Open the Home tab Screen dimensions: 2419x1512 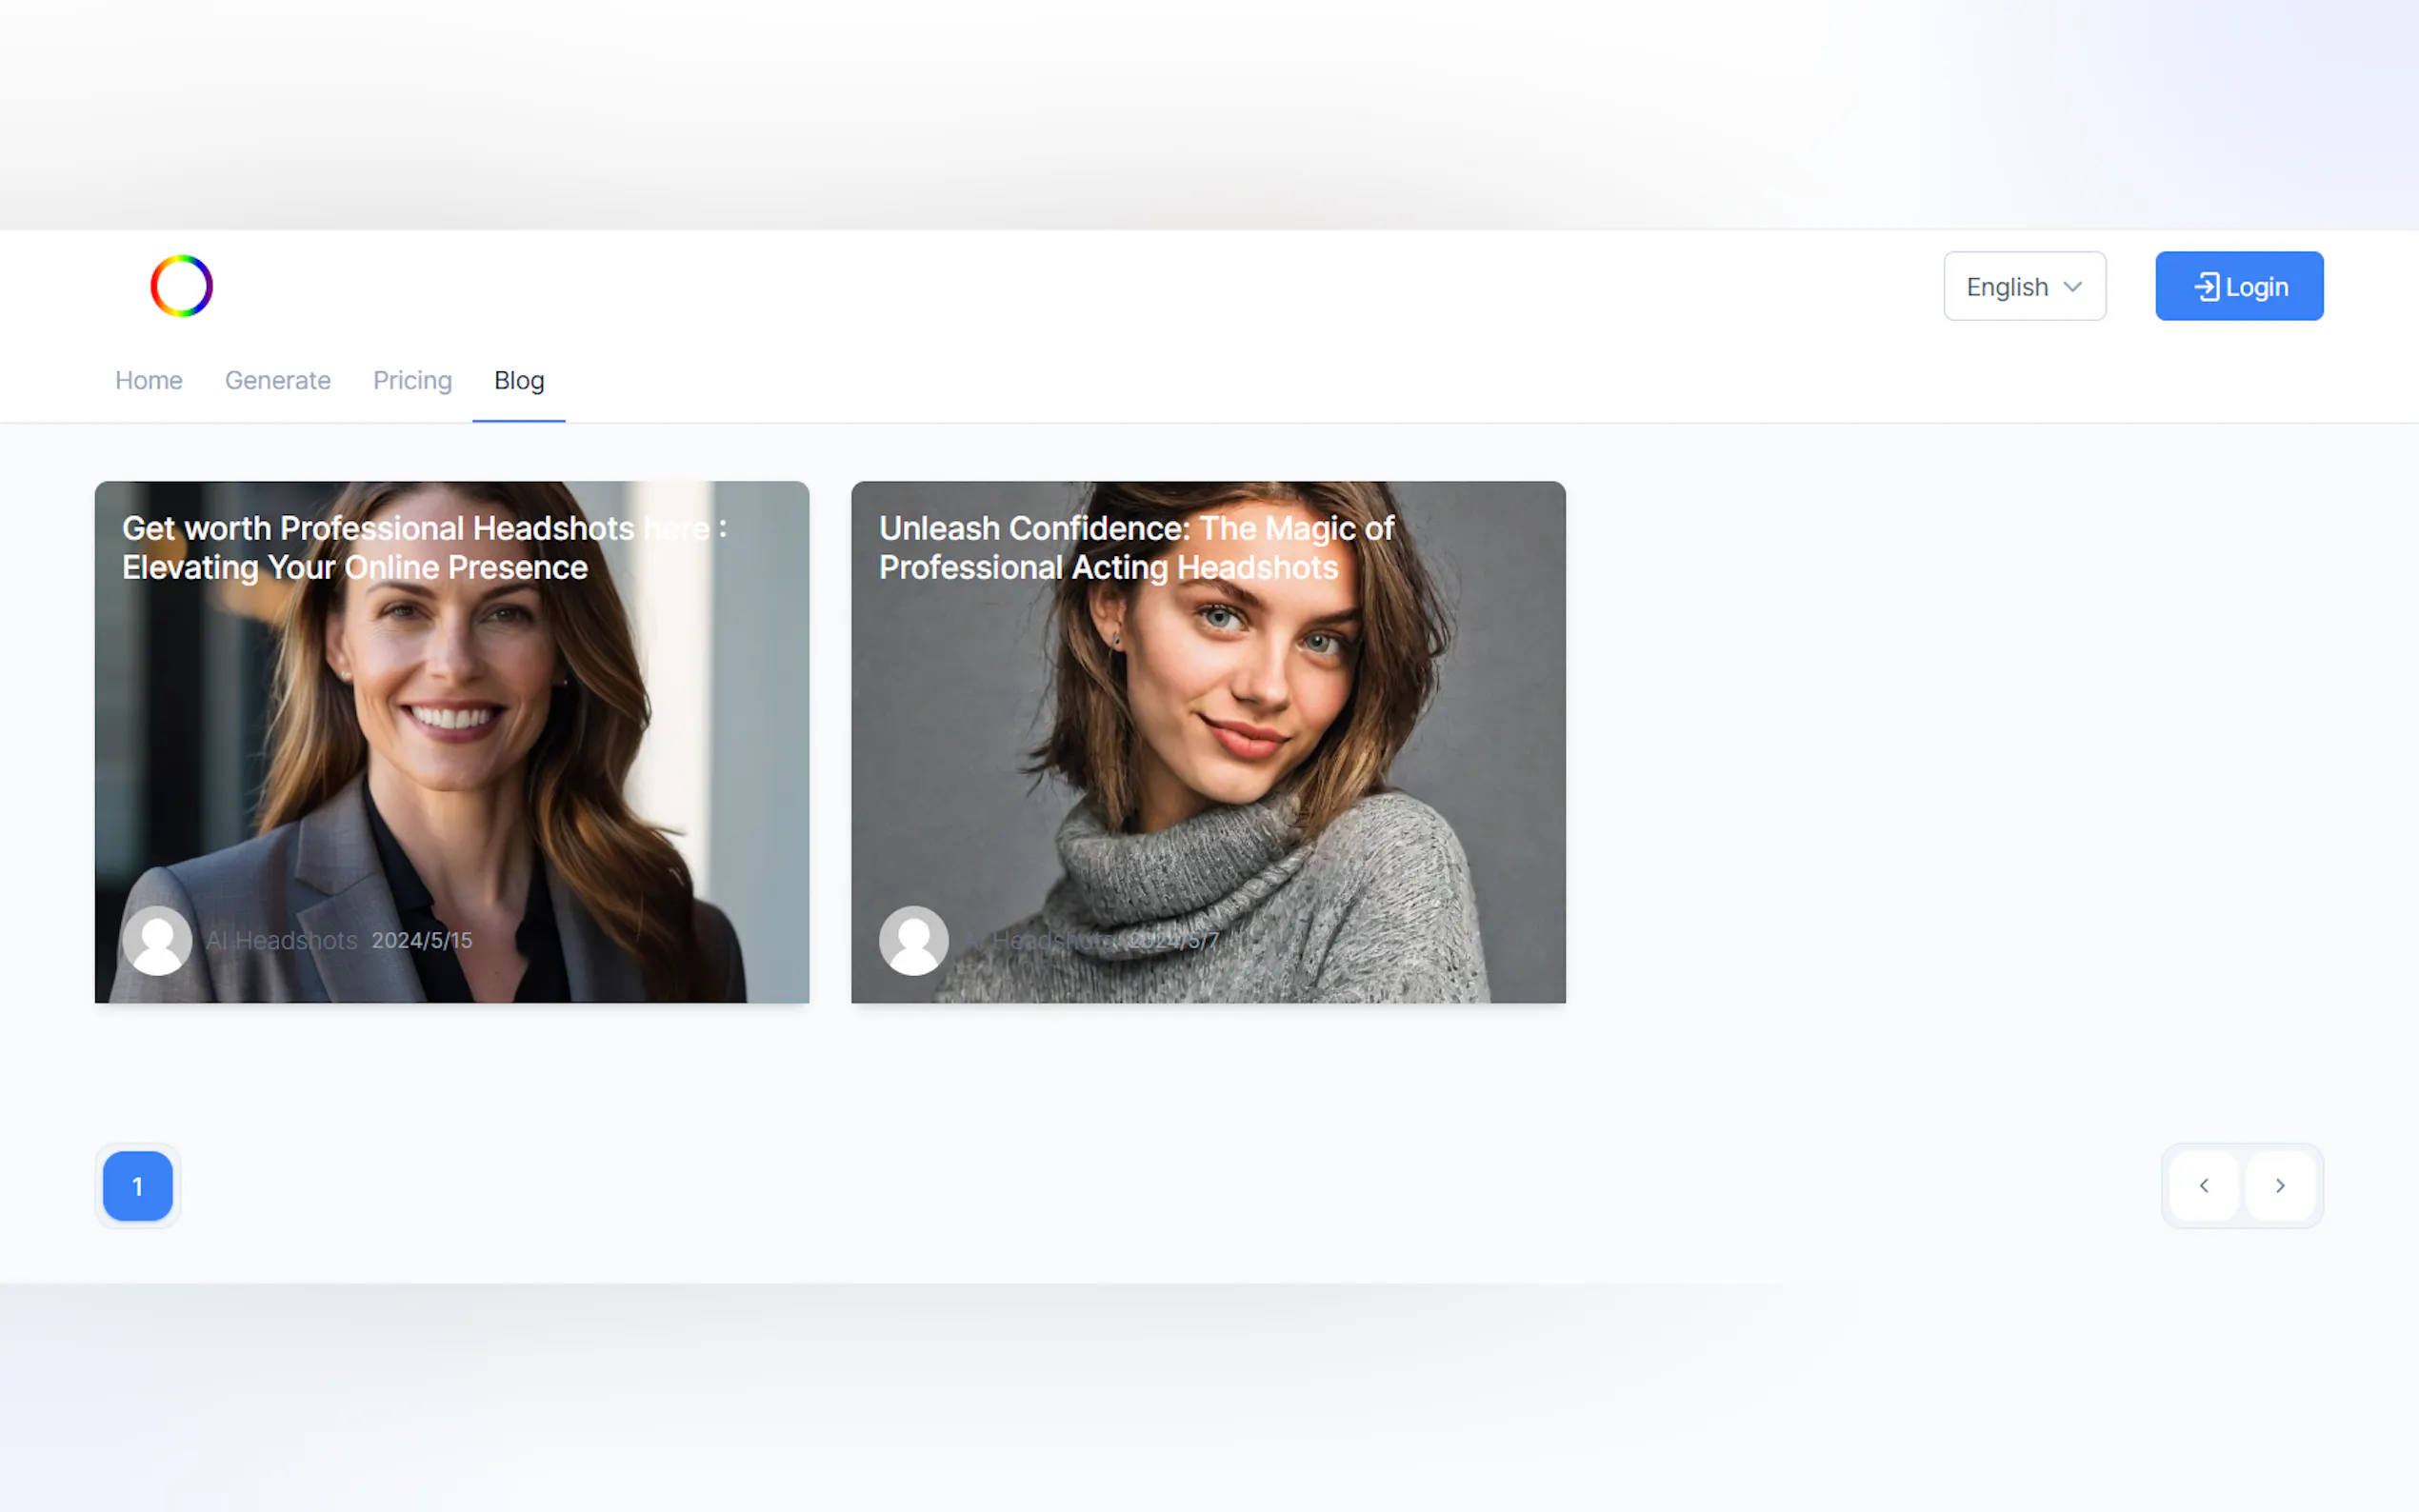coord(148,381)
